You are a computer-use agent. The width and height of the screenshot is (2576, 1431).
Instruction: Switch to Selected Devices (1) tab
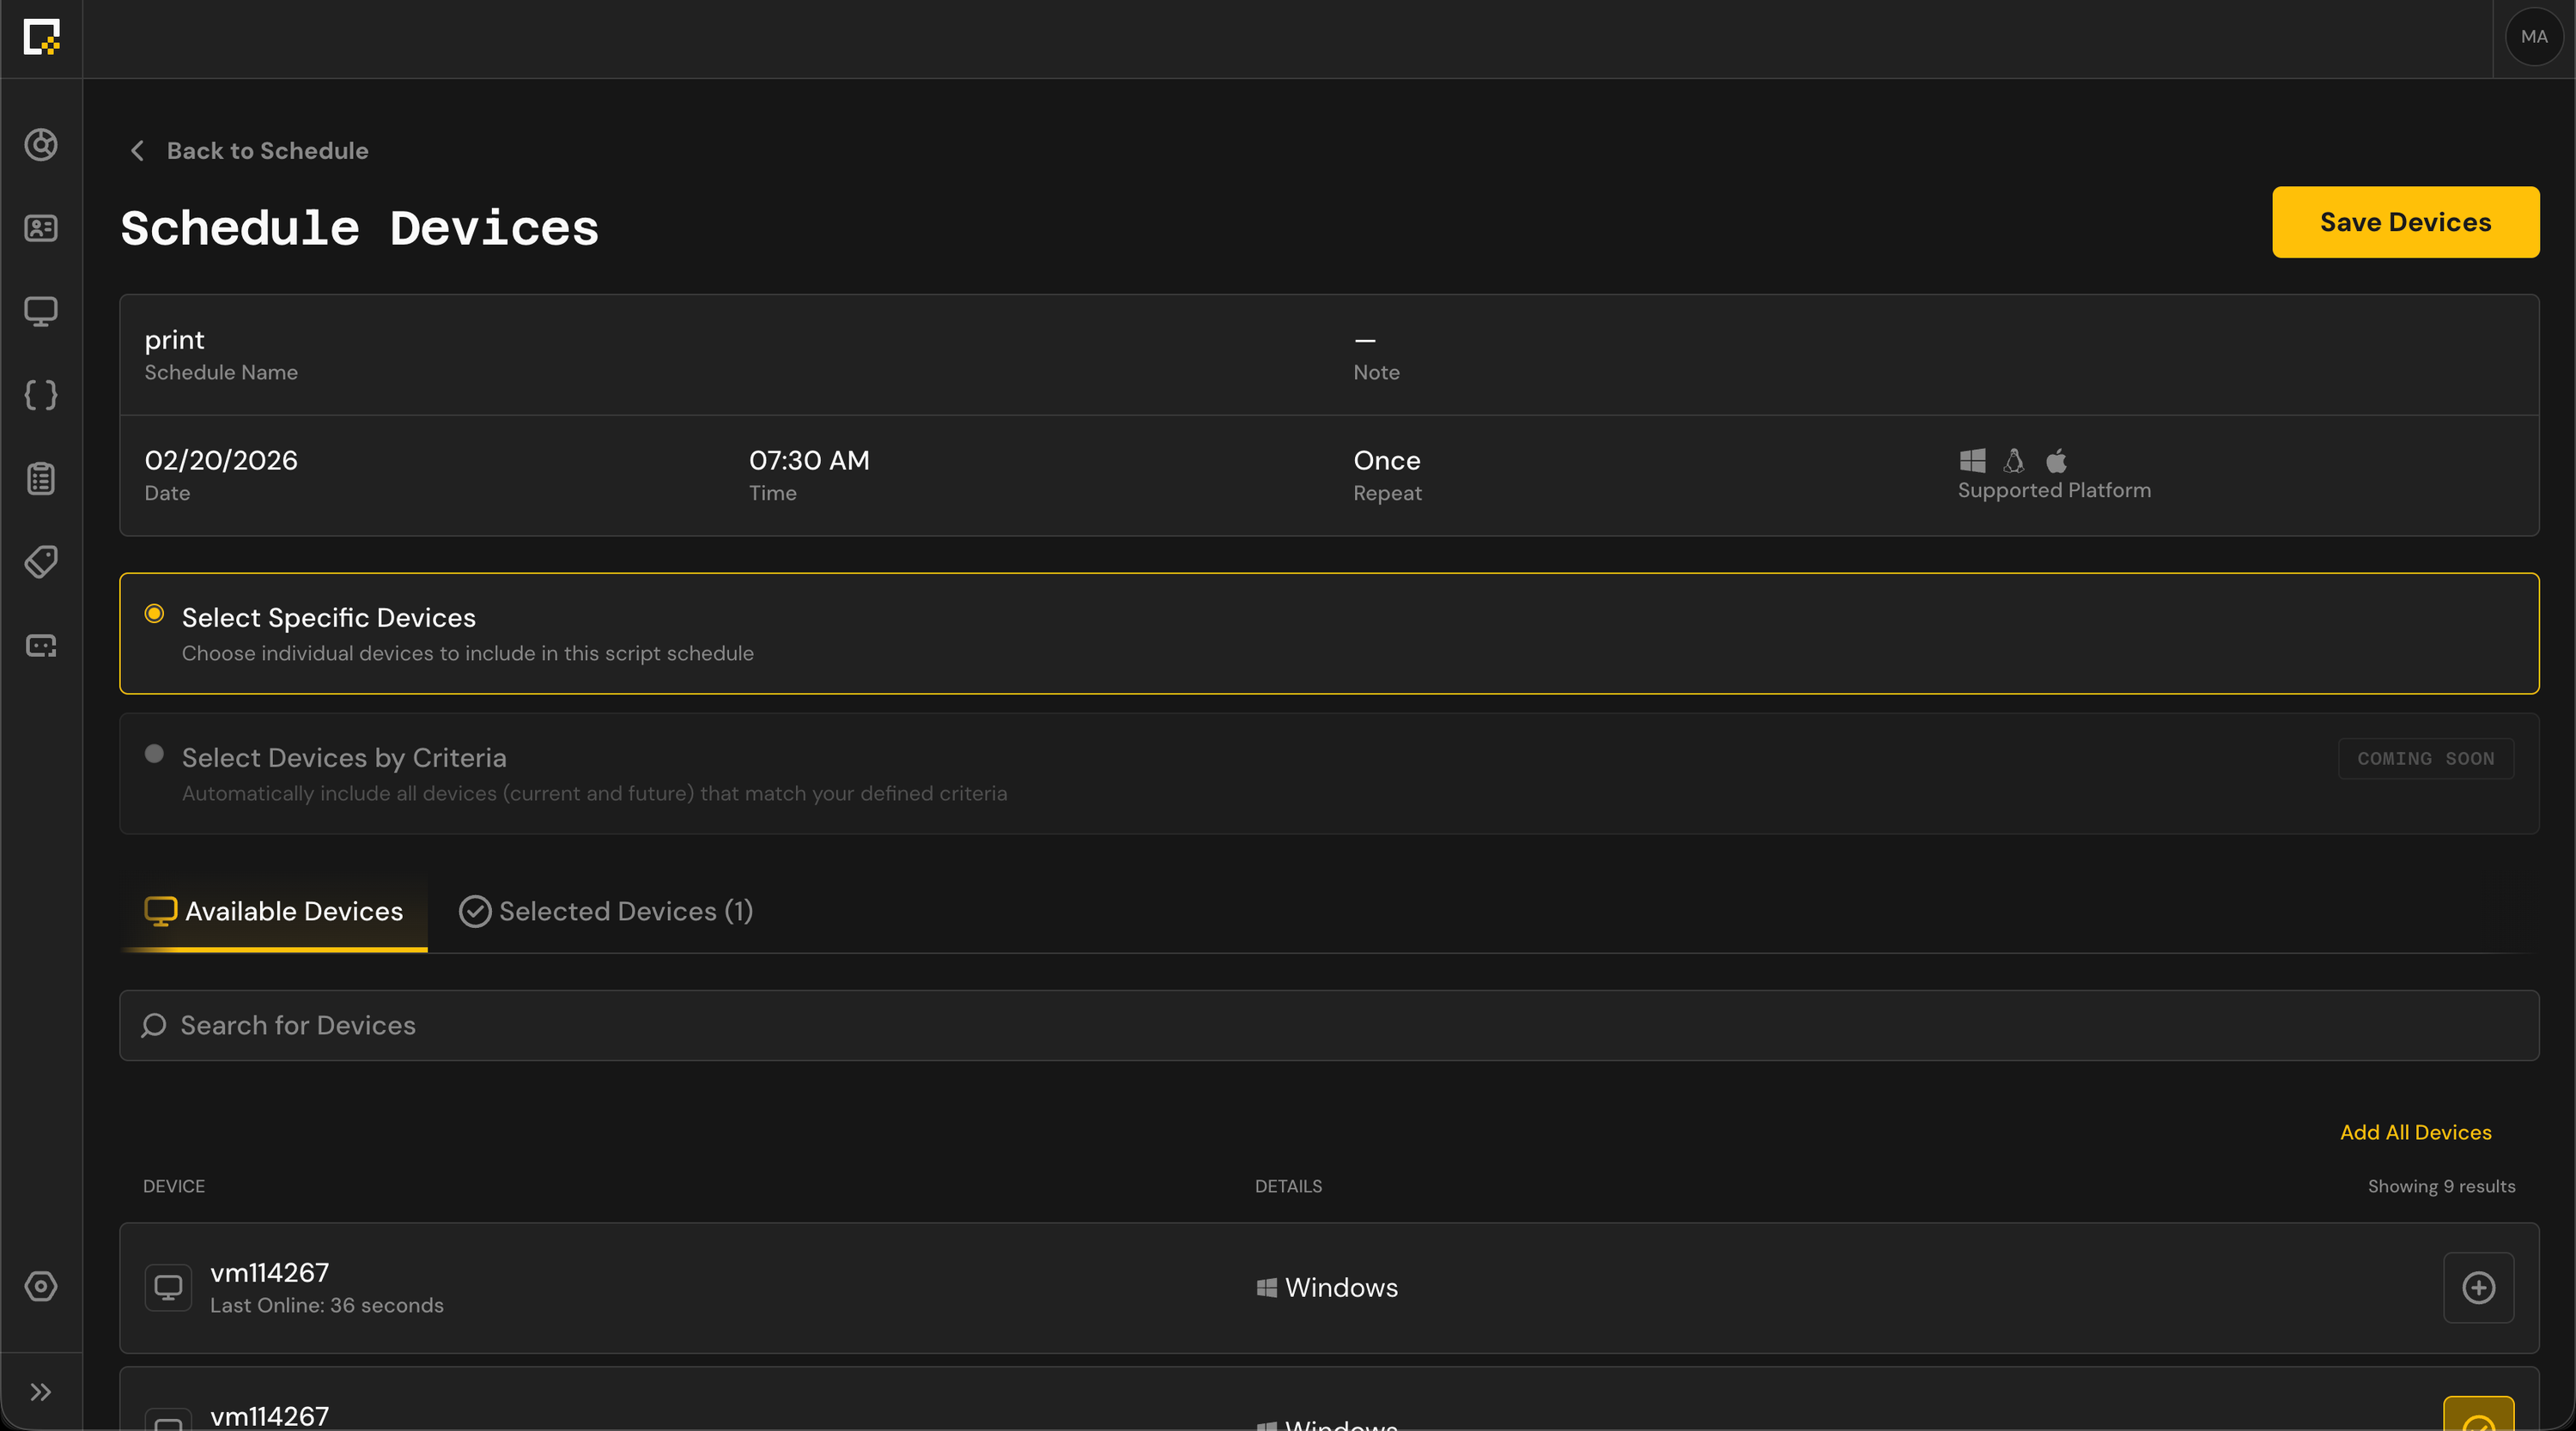tap(606, 911)
